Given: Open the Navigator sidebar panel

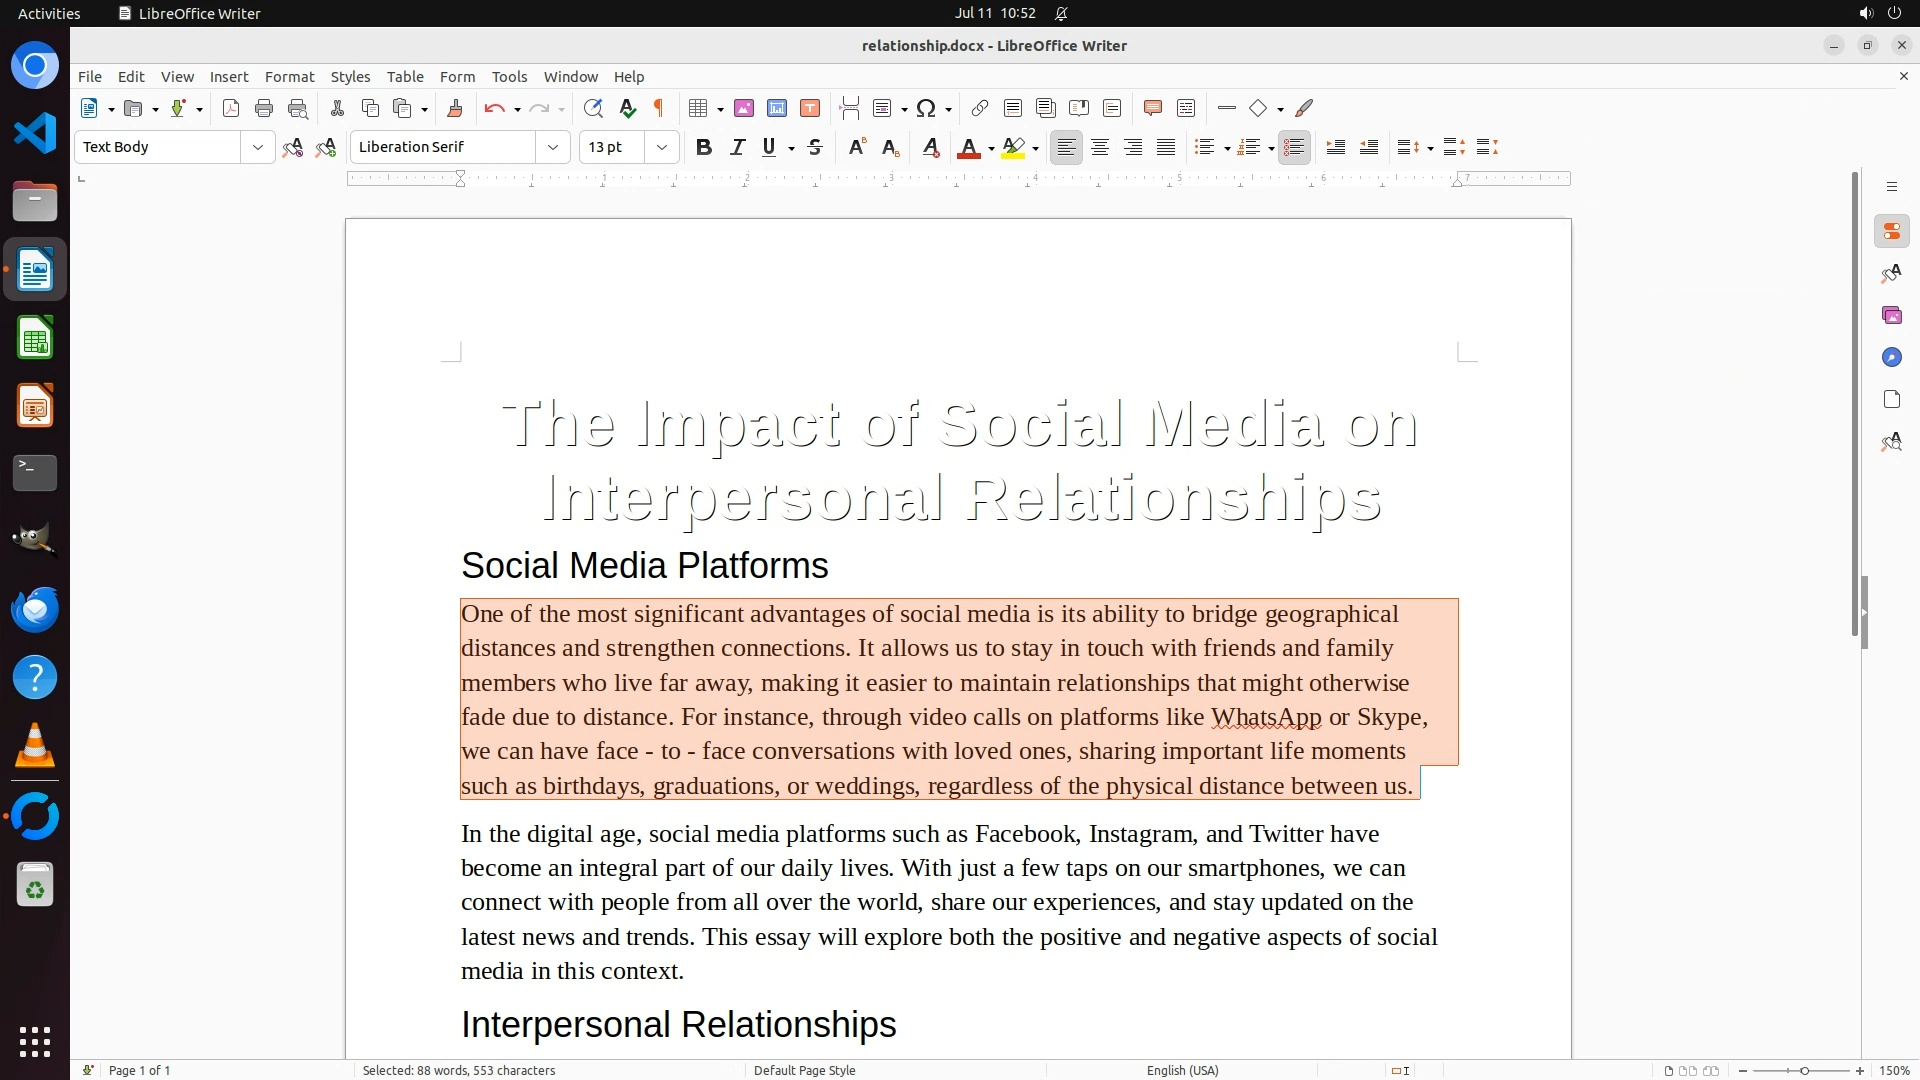Looking at the screenshot, I should 1891,357.
